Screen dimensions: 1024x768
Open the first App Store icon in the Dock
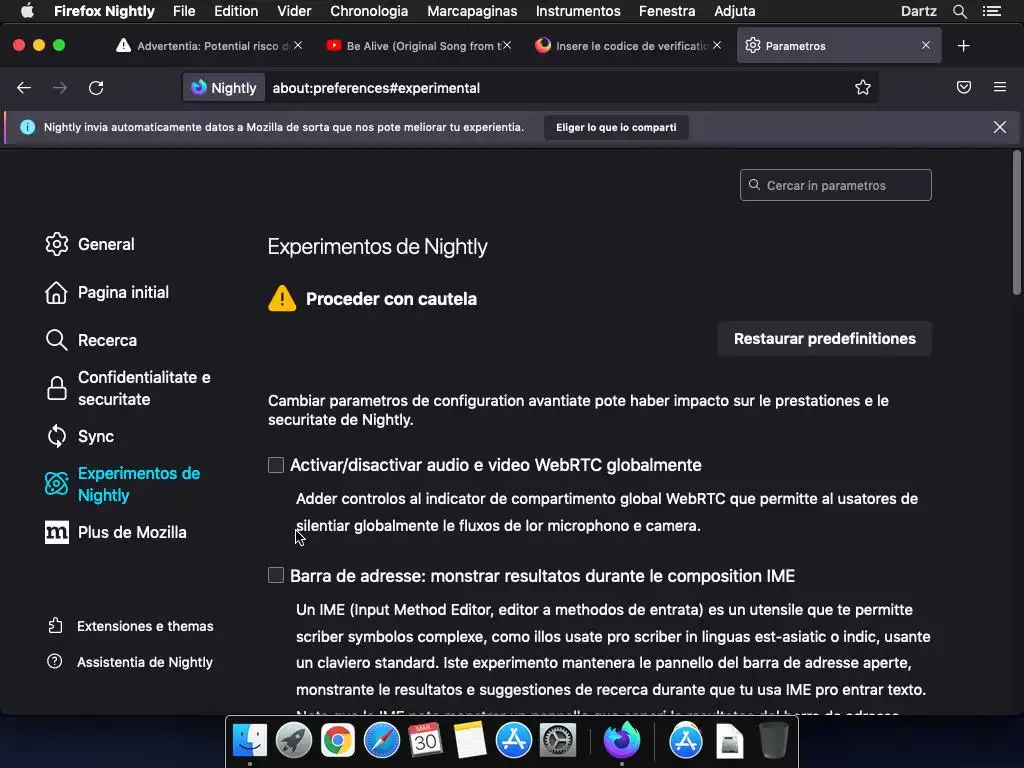[513, 741]
